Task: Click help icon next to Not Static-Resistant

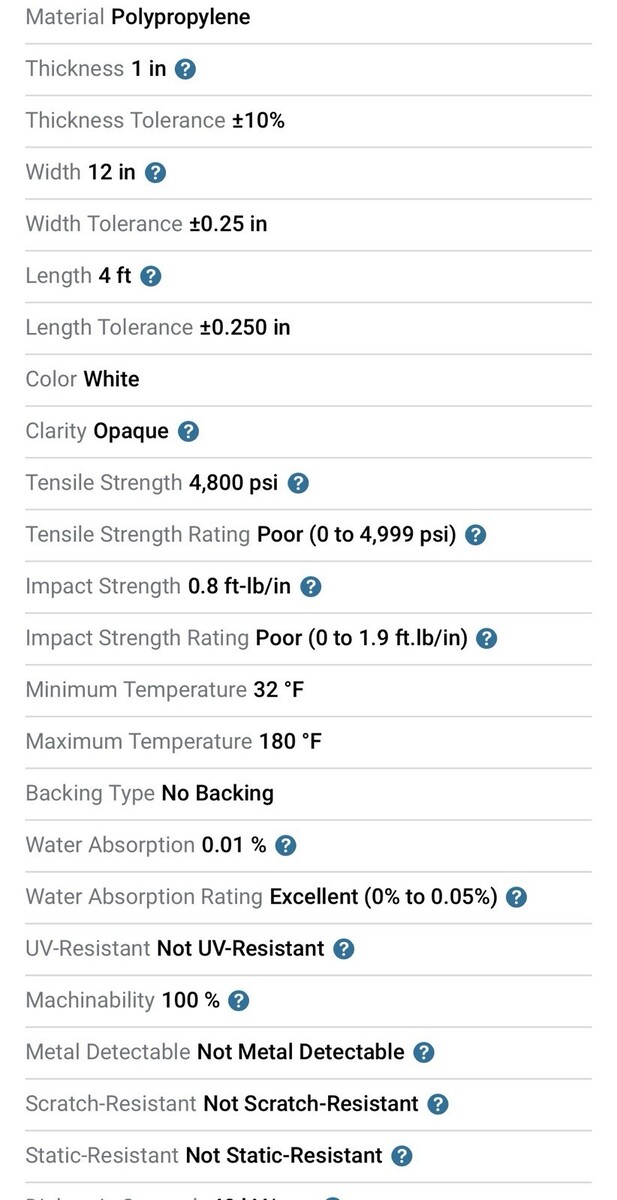Action: click(x=402, y=1156)
